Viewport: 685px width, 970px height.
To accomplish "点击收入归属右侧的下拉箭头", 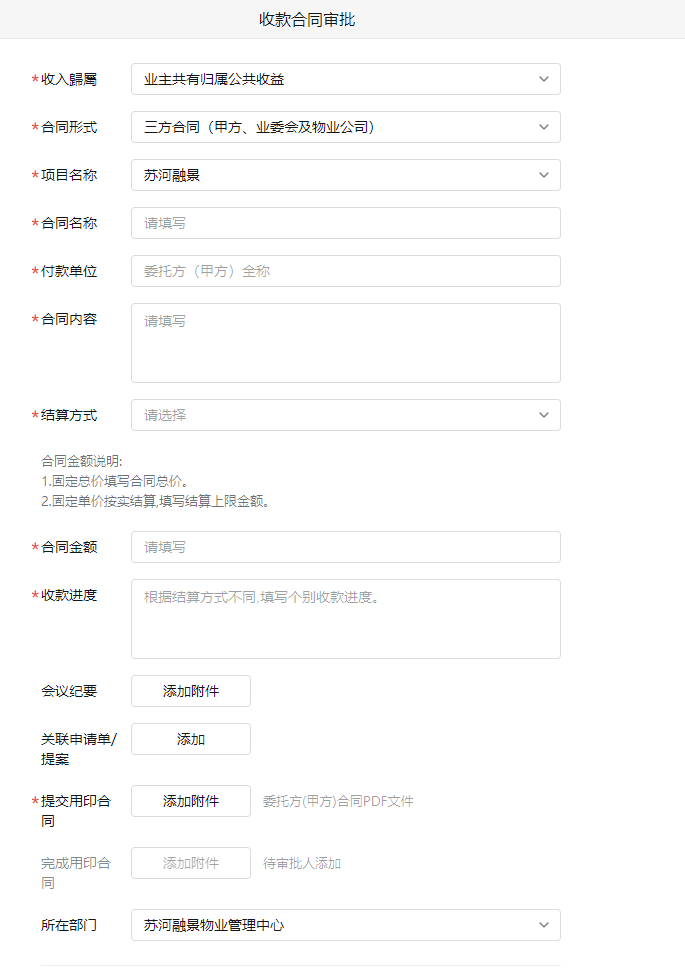I will tap(543, 79).
